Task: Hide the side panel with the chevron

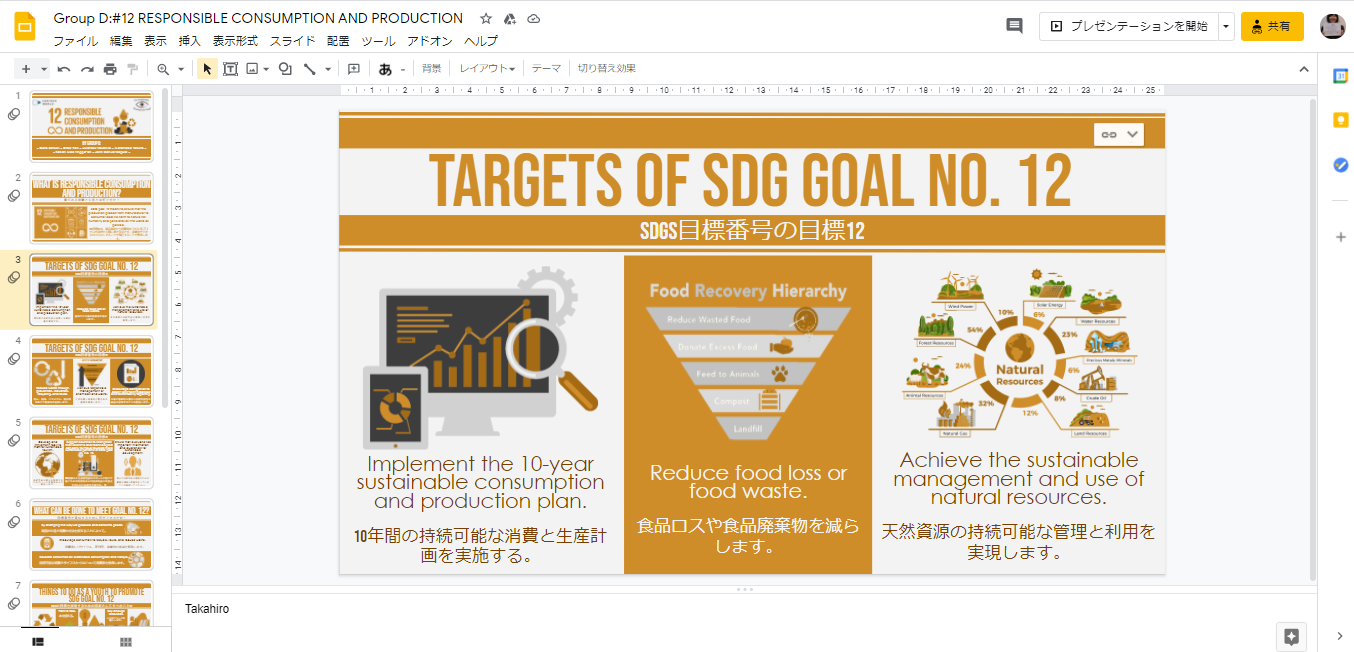Action: [x=1340, y=636]
